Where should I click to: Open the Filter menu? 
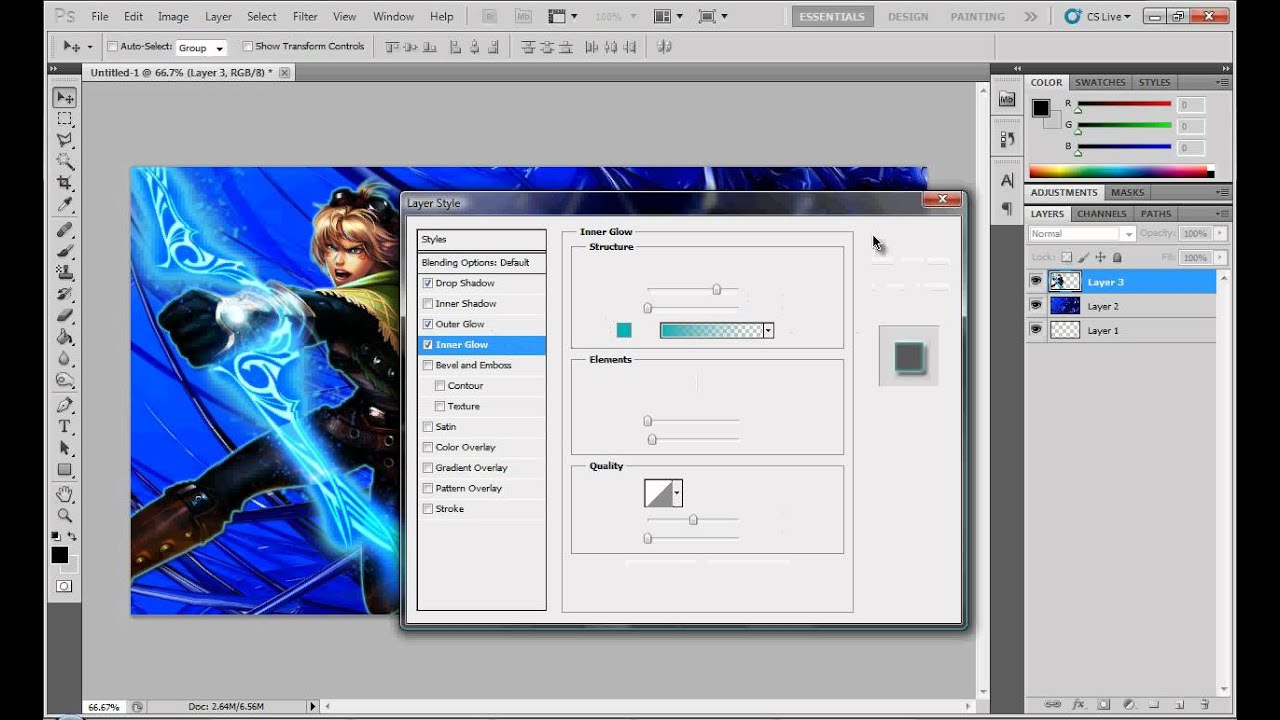click(304, 17)
